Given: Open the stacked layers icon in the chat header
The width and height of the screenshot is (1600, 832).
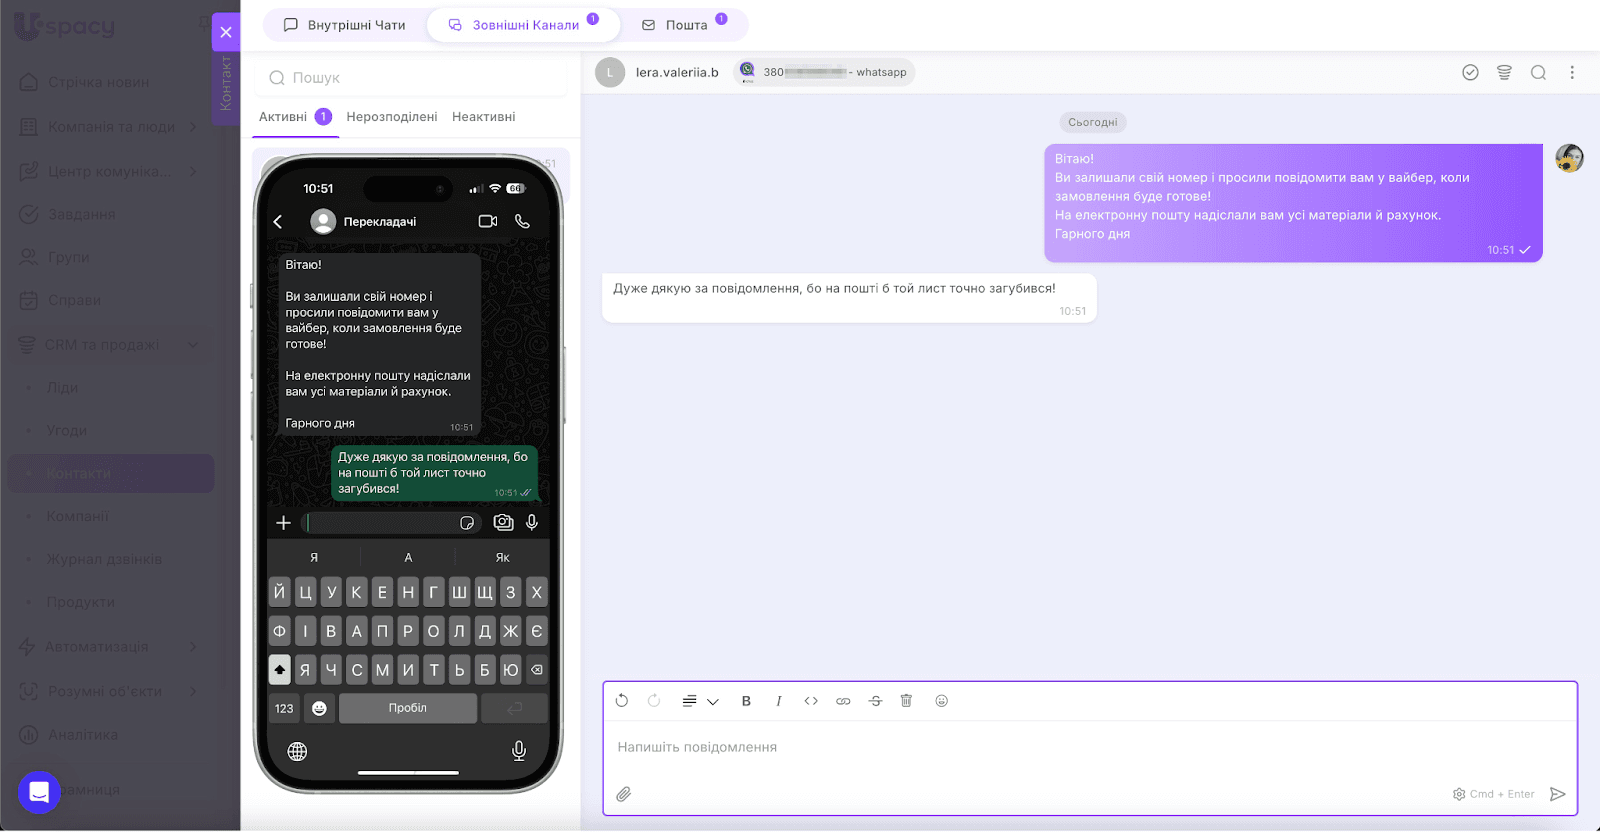Looking at the screenshot, I should pyautogui.click(x=1504, y=72).
